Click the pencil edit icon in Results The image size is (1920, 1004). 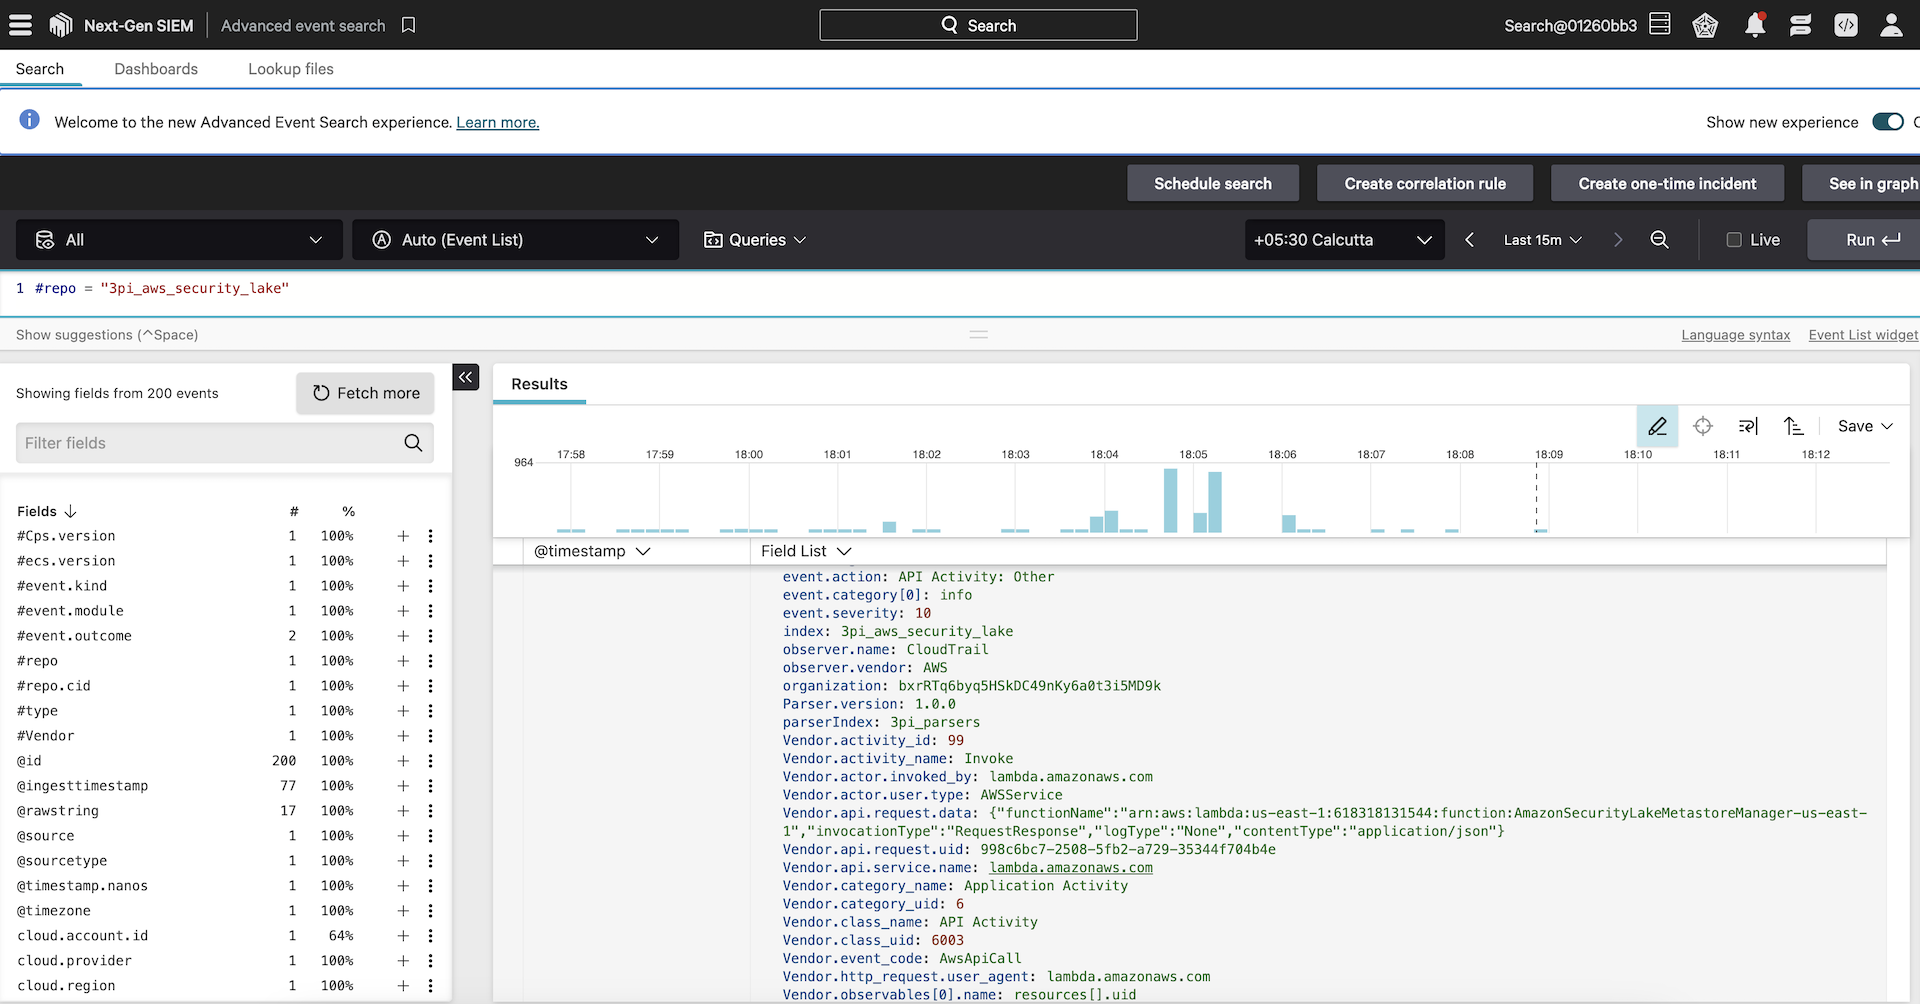[x=1657, y=426]
